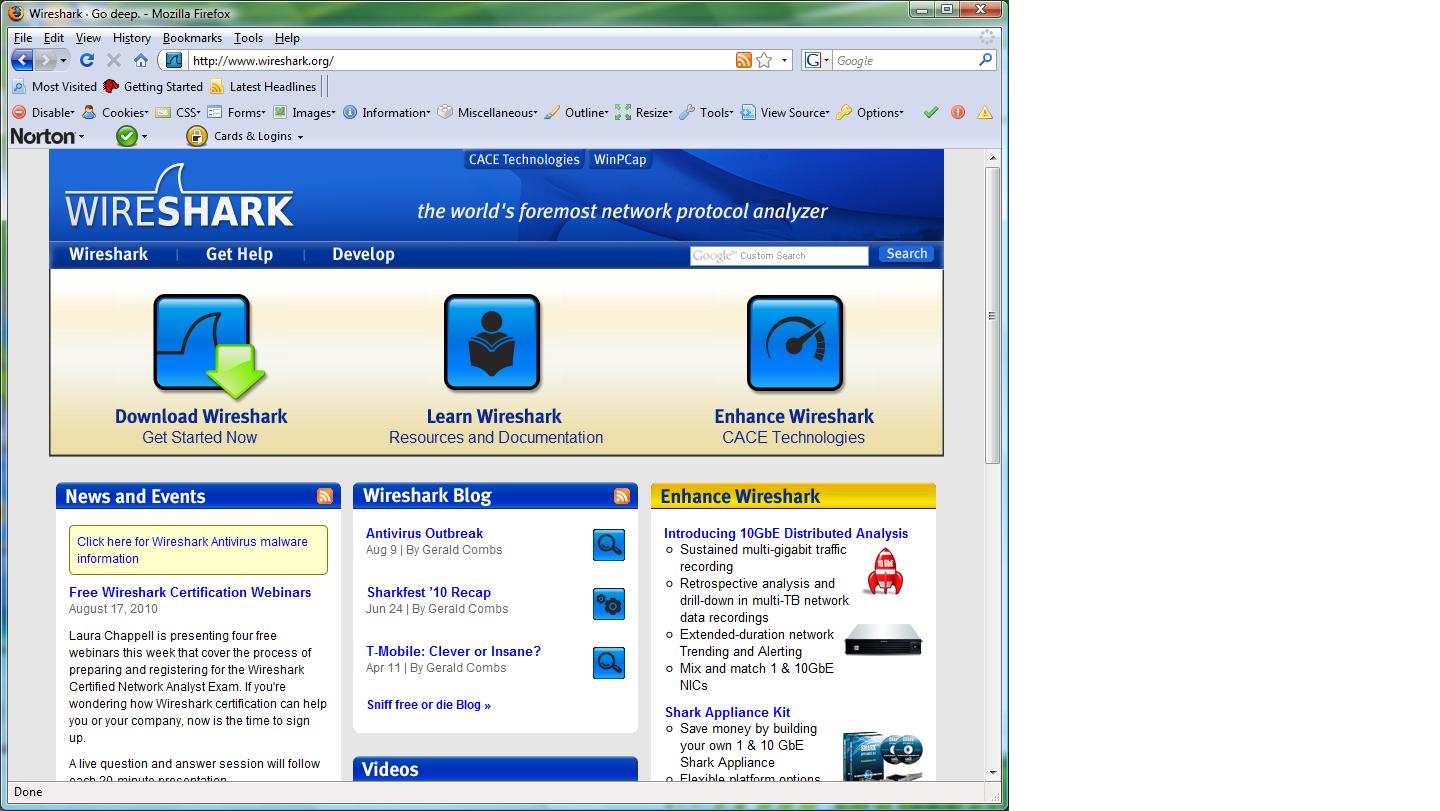Expand the Images toolbar dropdown
The image size is (1440, 811).
click(x=304, y=113)
